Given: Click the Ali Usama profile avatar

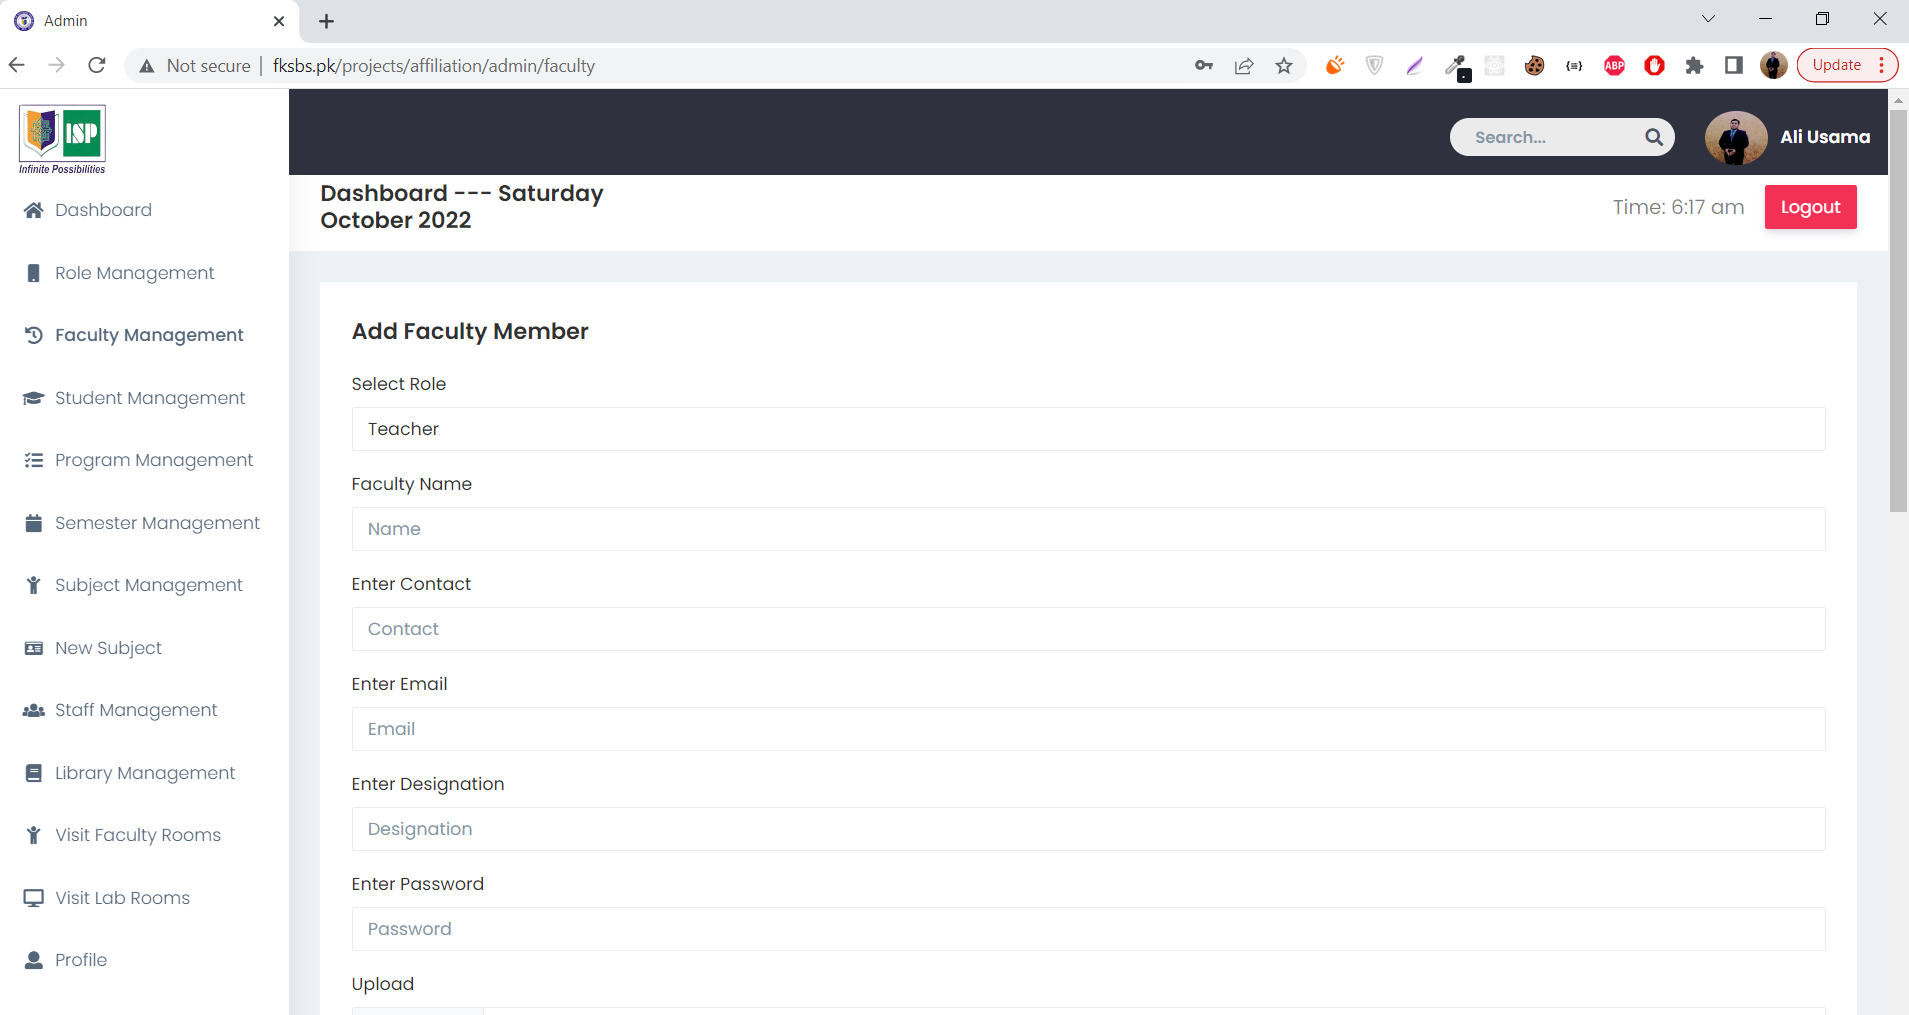Looking at the screenshot, I should coord(1735,137).
